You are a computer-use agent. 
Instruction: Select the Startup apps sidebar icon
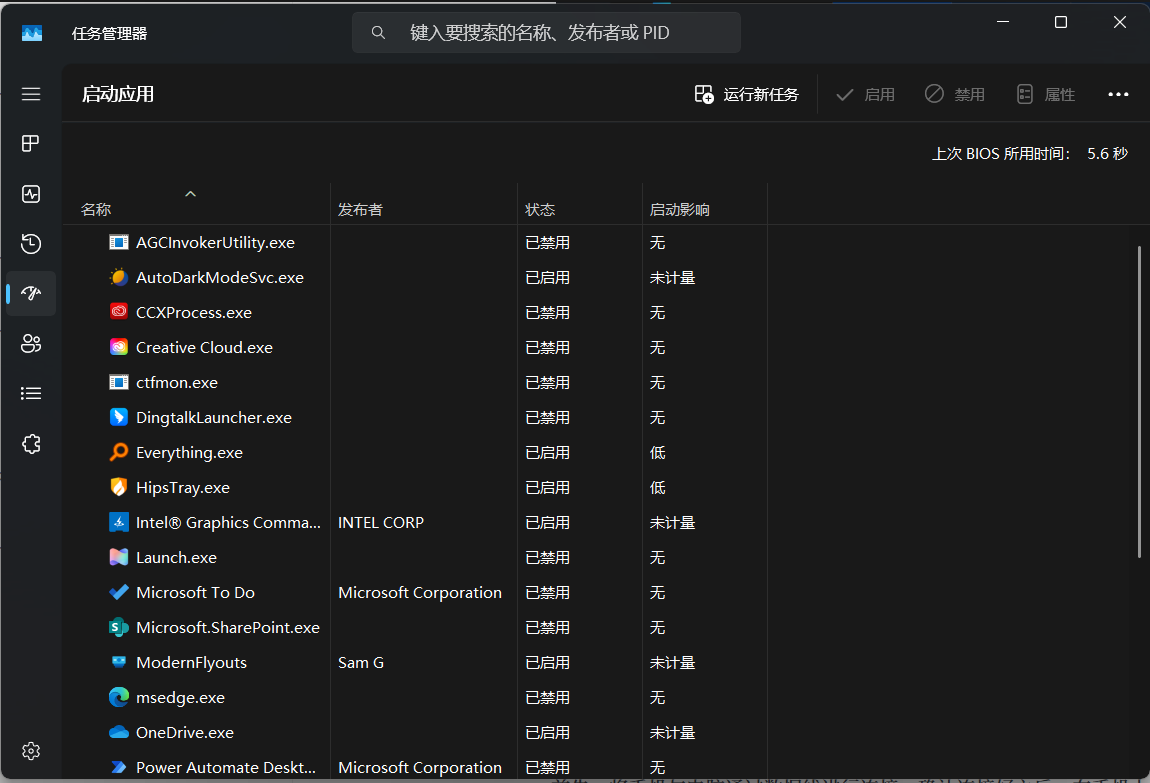pos(31,293)
